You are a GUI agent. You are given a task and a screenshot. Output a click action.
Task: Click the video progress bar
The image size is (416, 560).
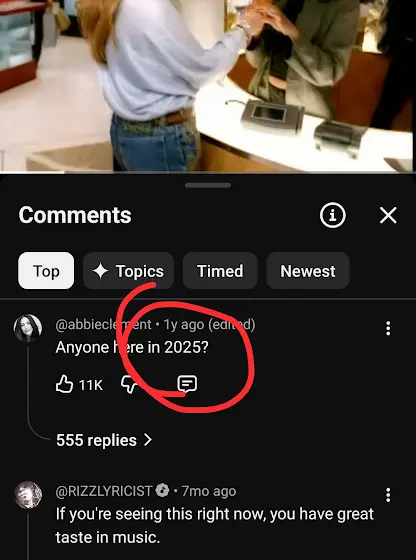click(x=208, y=172)
